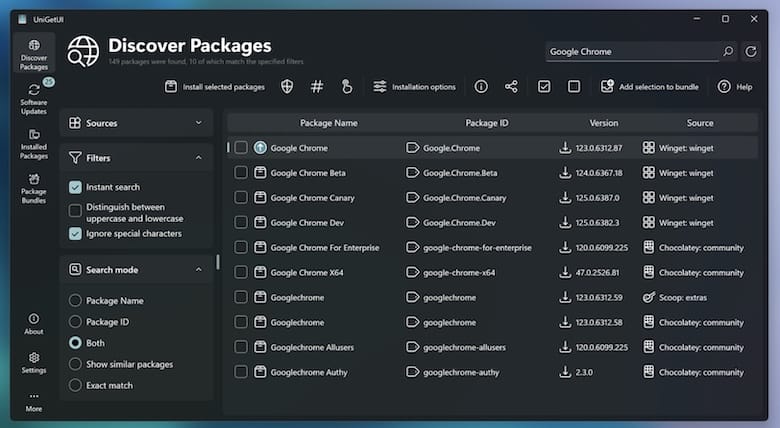Enable Distinguish between uppercase and lowercase
Viewport: 780px width, 428px height.
pos(75,211)
